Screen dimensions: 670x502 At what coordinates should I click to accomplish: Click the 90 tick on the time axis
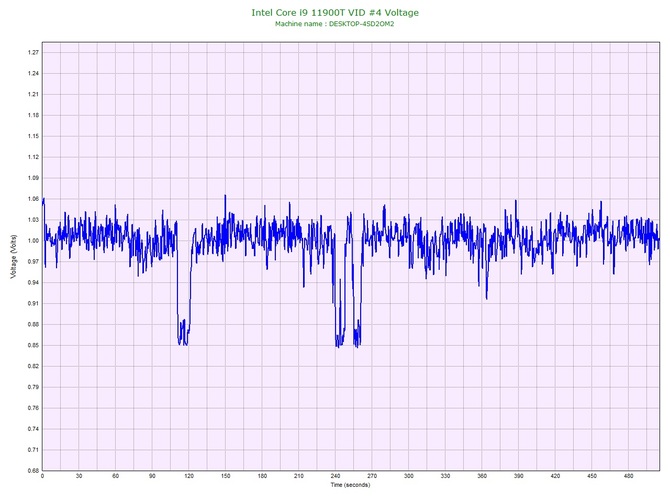152,476
